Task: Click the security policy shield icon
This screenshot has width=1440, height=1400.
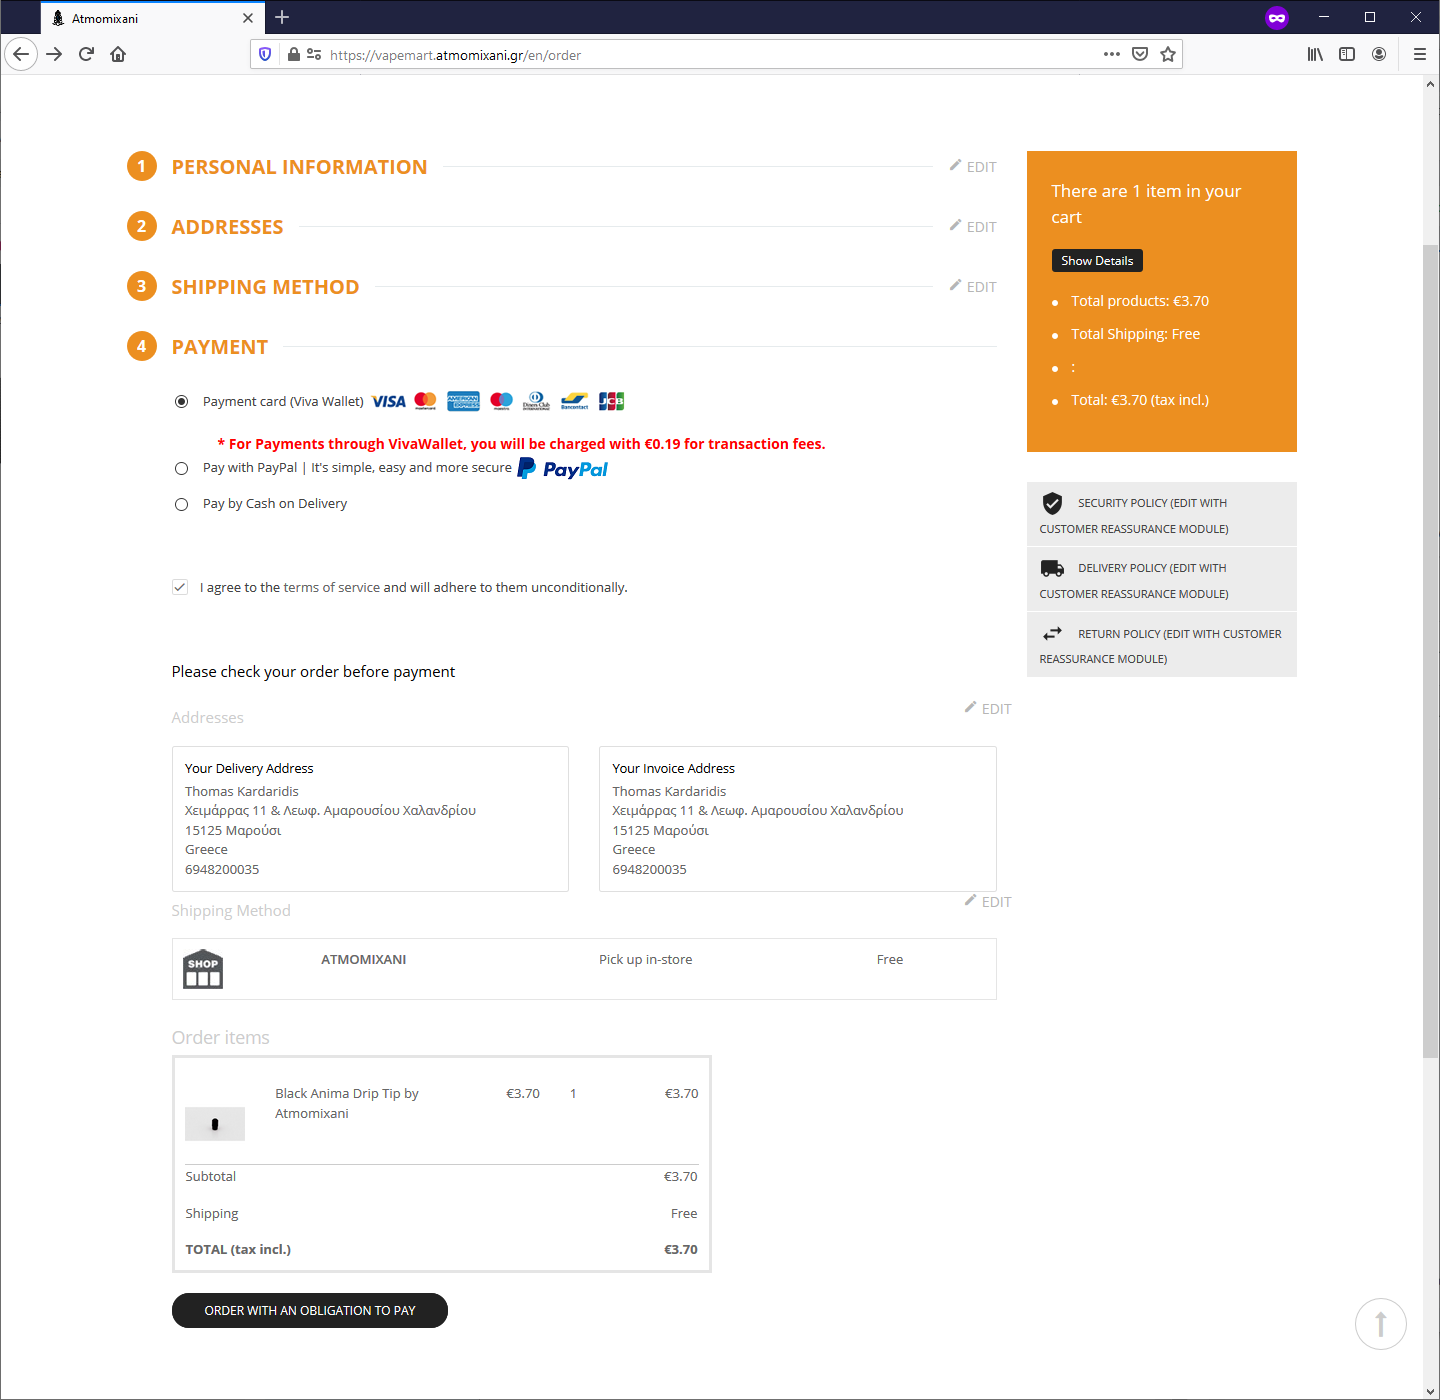Action: [x=1053, y=503]
